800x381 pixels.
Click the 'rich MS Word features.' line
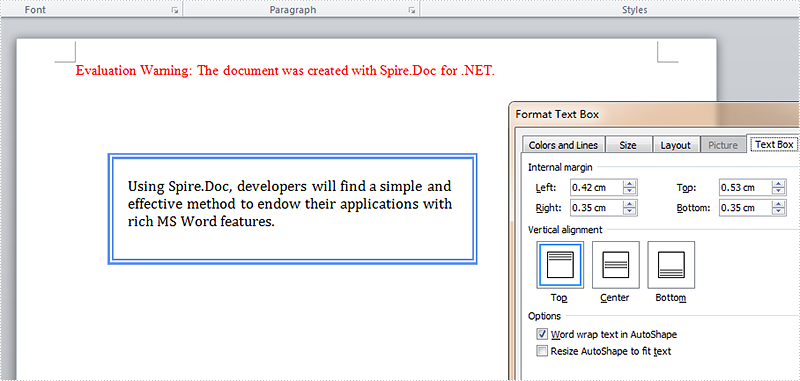[x=201, y=222]
